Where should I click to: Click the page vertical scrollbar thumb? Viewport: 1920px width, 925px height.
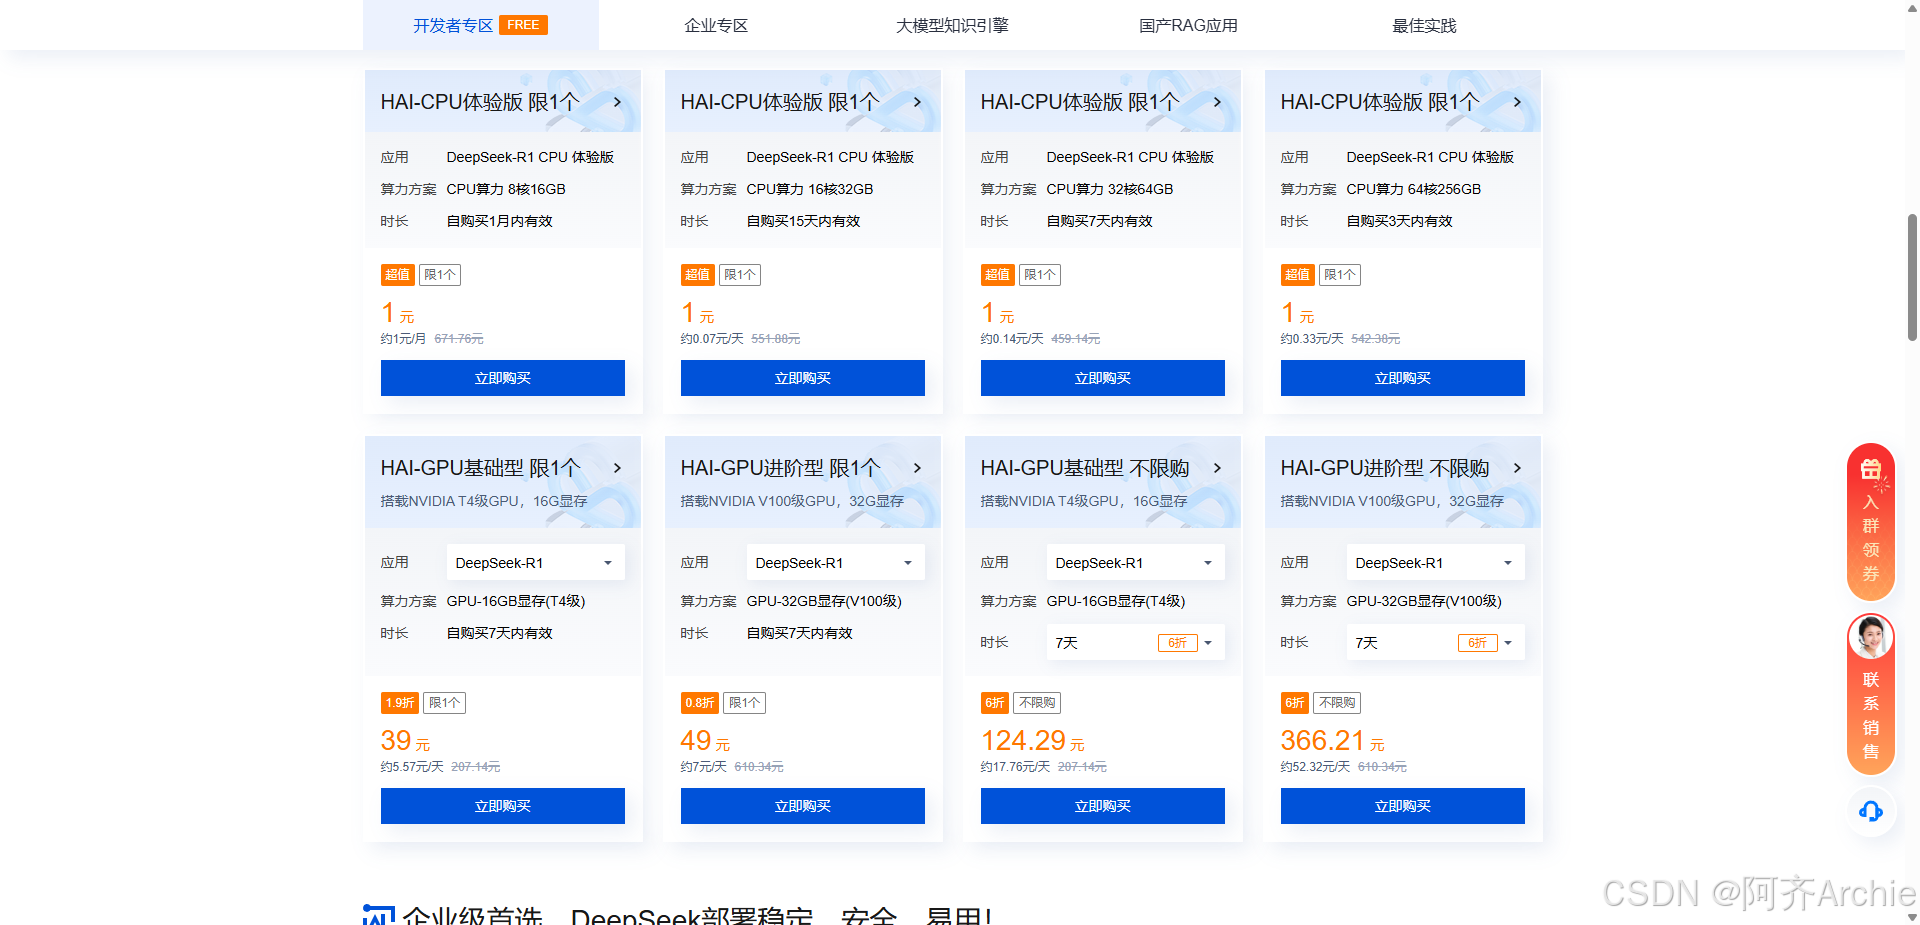(x=1912, y=277)
